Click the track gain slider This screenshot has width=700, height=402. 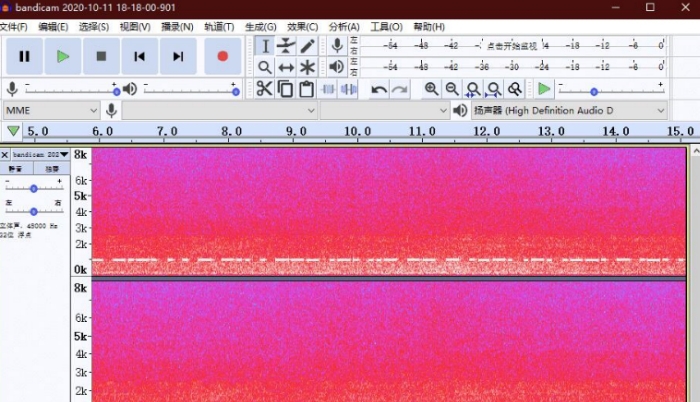click(x=34, y=188)
